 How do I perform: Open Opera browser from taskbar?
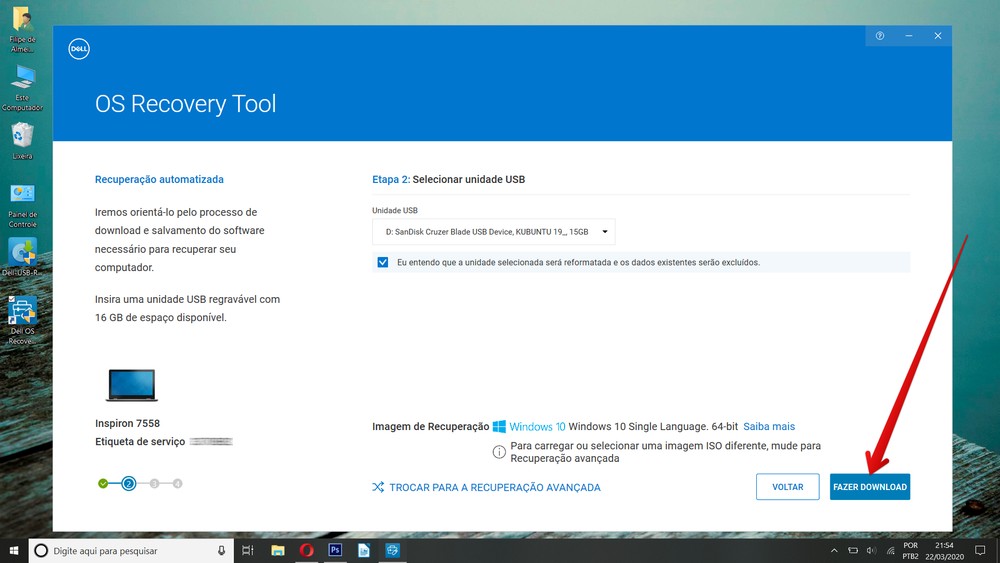[306, 551]
